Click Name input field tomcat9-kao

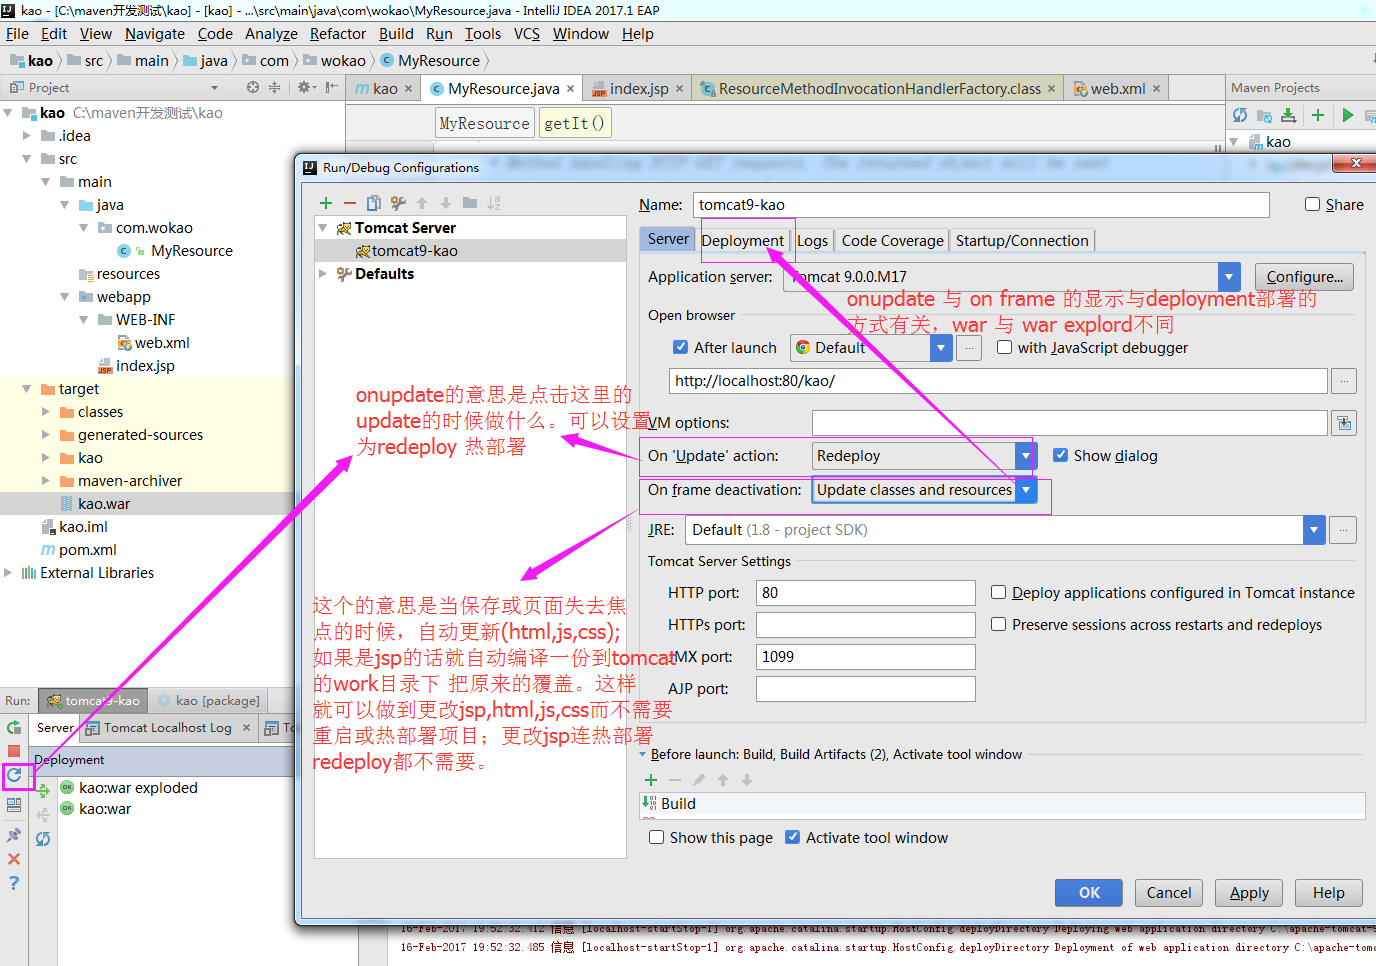pyautogui.click(x=981, y=205)
